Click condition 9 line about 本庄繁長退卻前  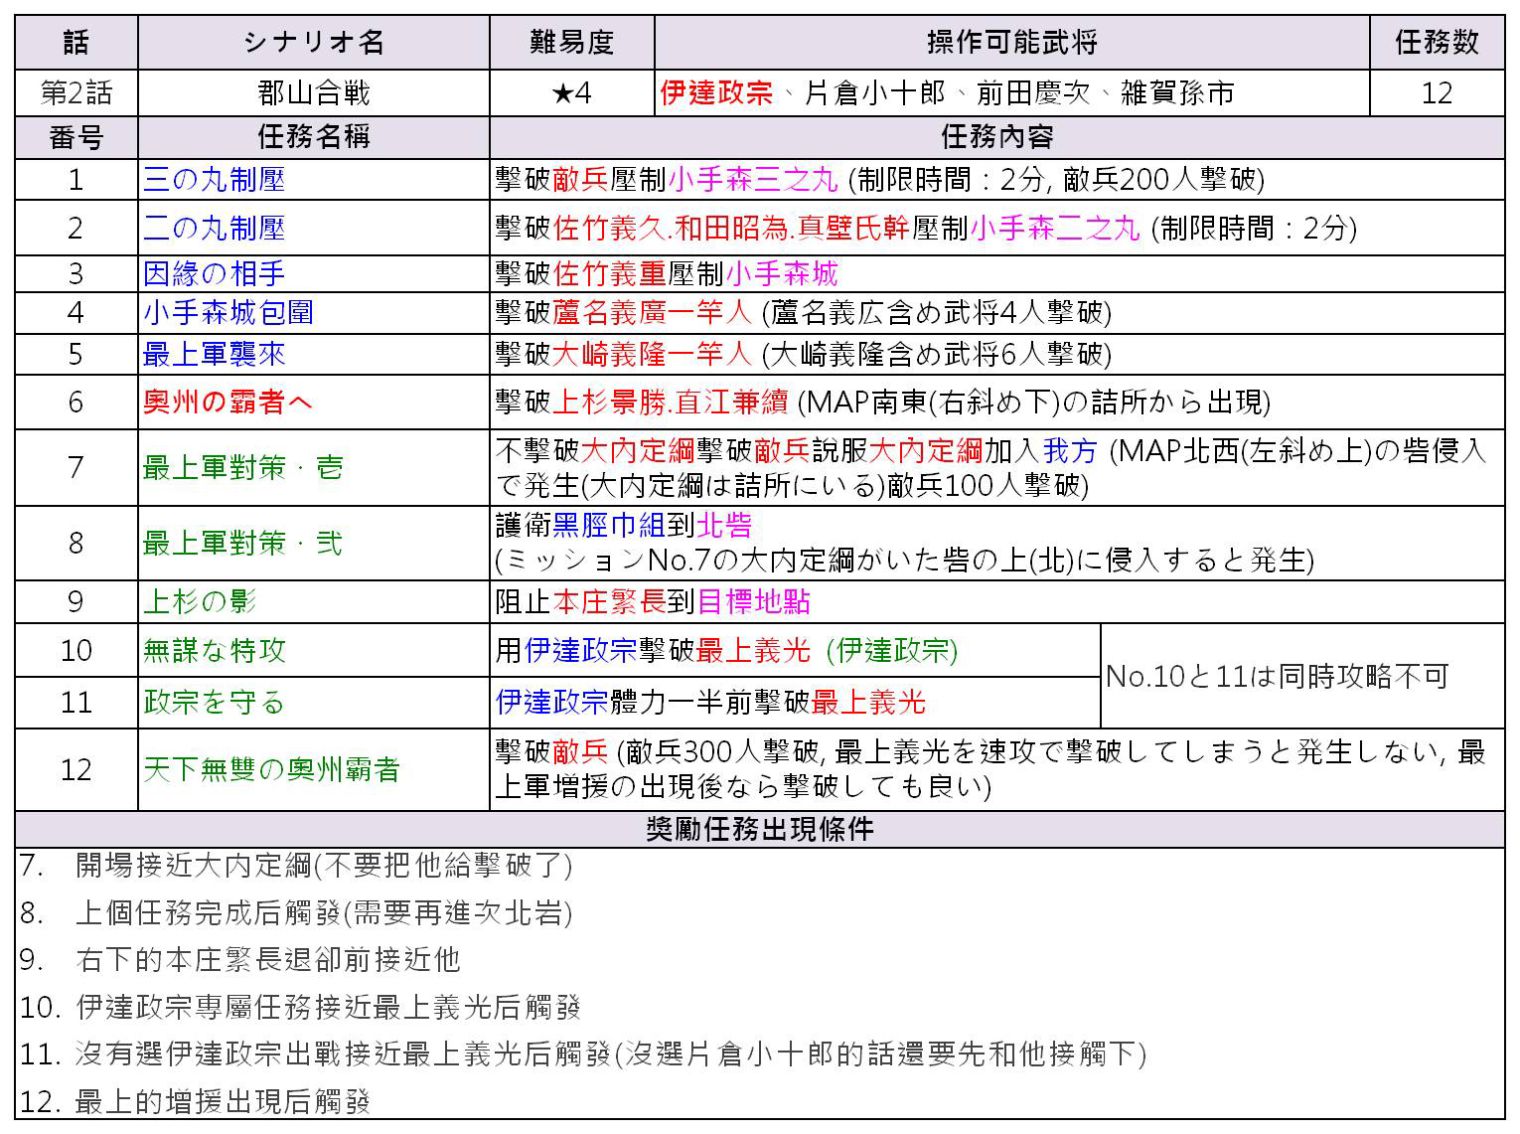240,959
